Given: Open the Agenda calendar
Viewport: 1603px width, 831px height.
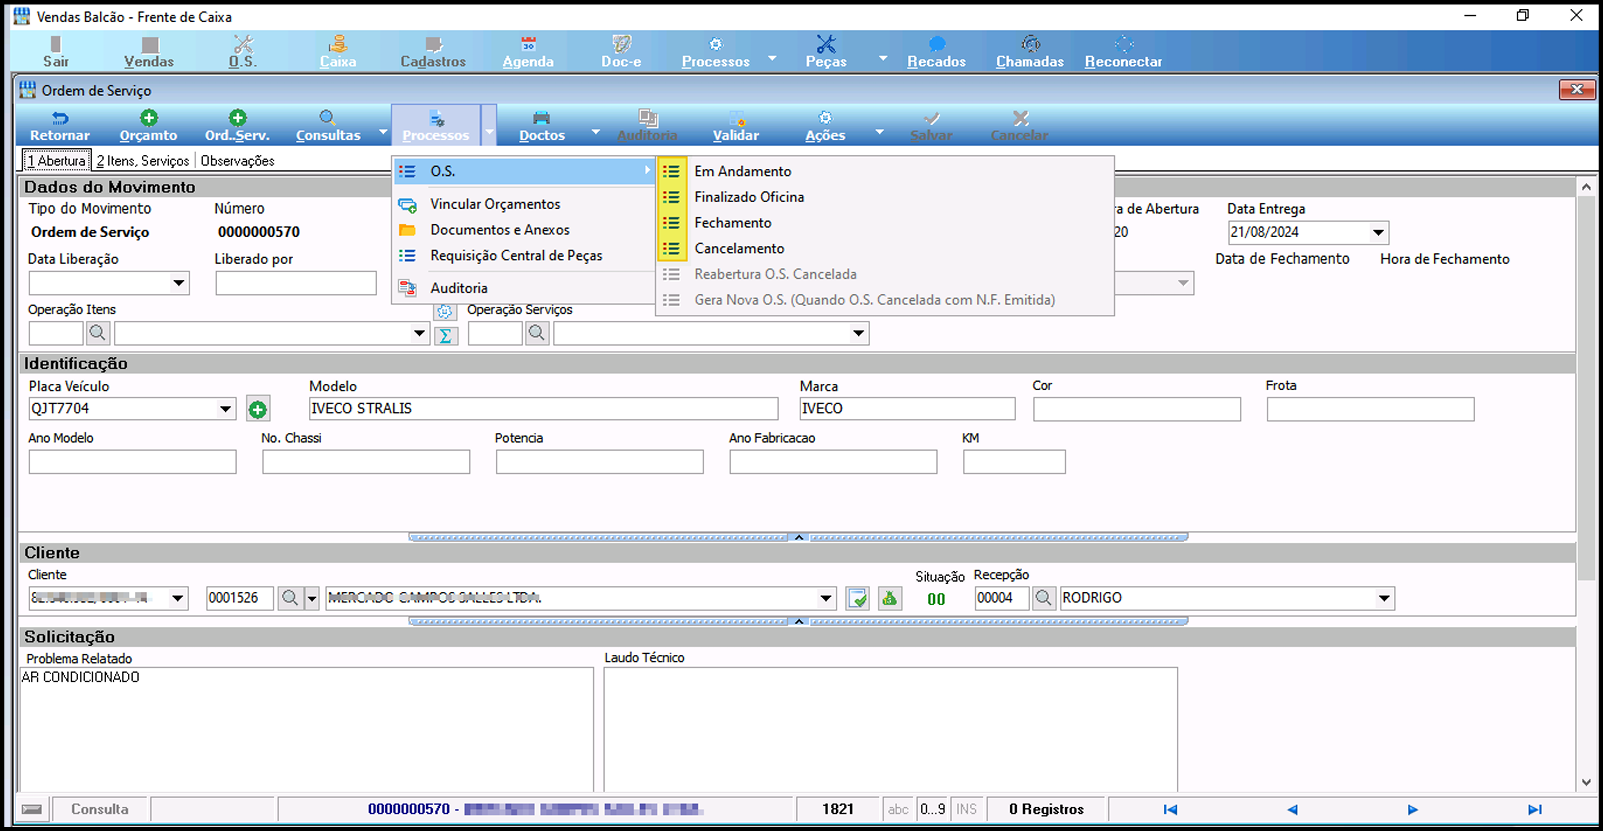Looking at the screenshot, I should 528,51.
